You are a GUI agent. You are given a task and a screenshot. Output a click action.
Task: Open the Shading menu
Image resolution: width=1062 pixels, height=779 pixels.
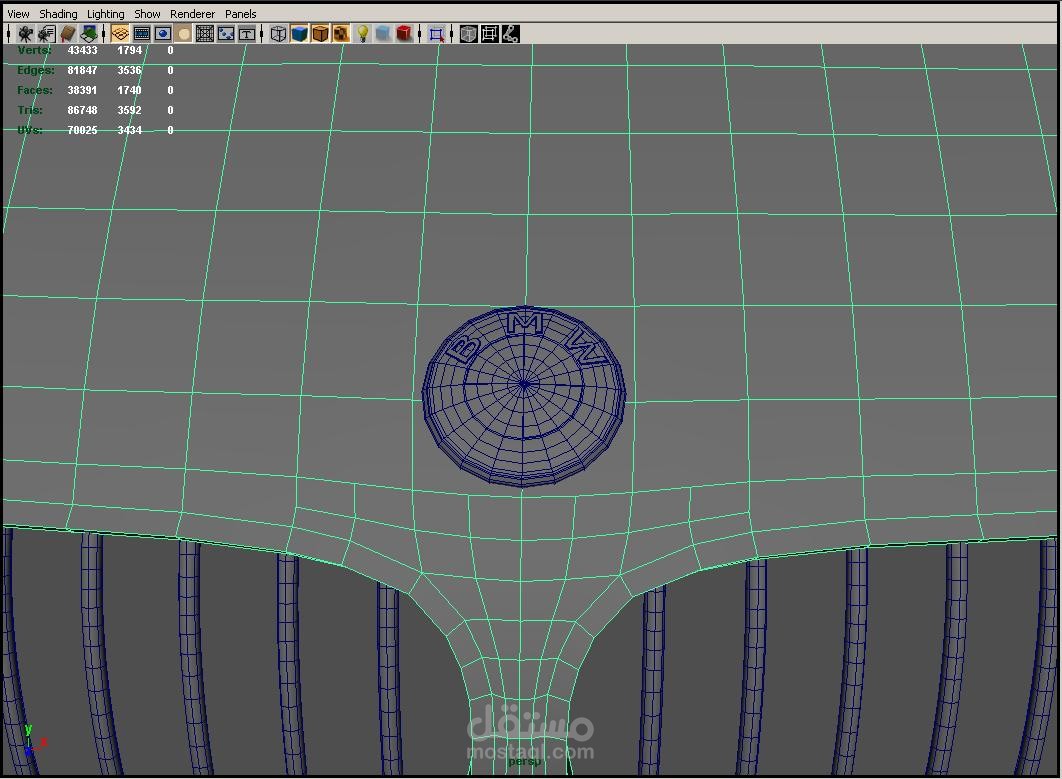58,14
